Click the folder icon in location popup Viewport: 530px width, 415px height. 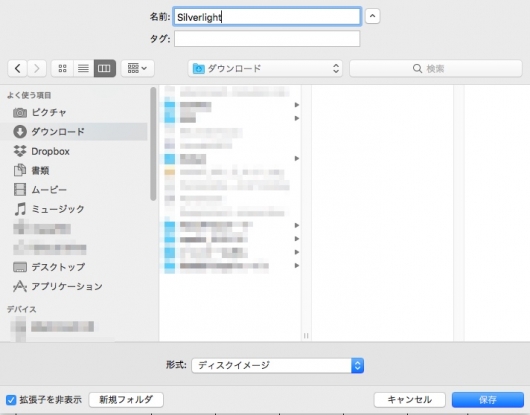(x=199, y=69)
